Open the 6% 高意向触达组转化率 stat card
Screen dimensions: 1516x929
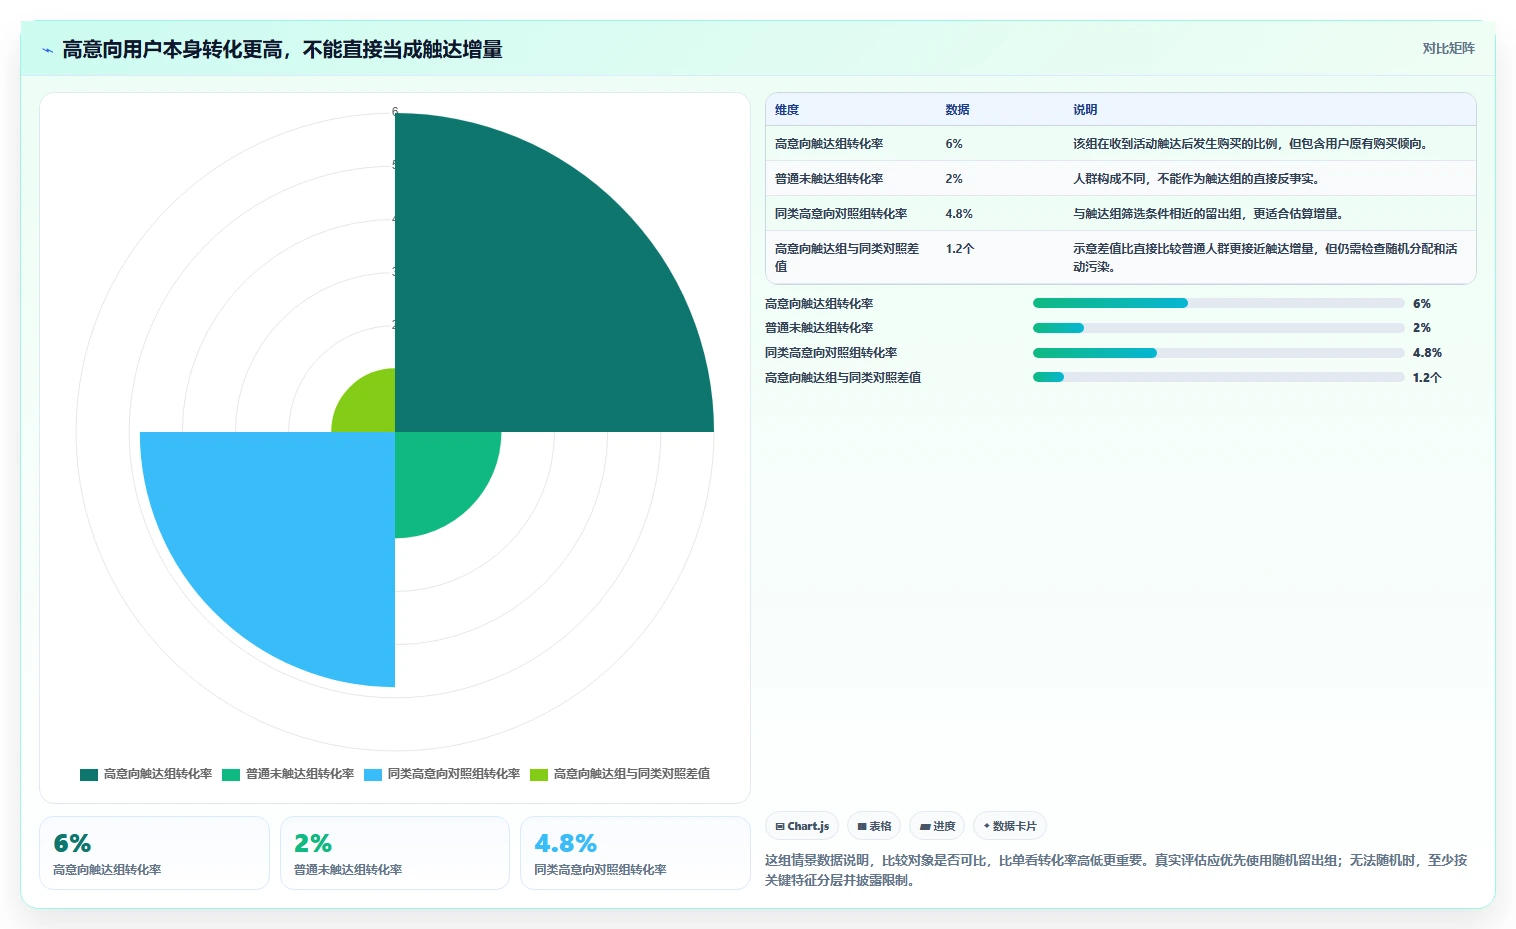tap(154, 853)
